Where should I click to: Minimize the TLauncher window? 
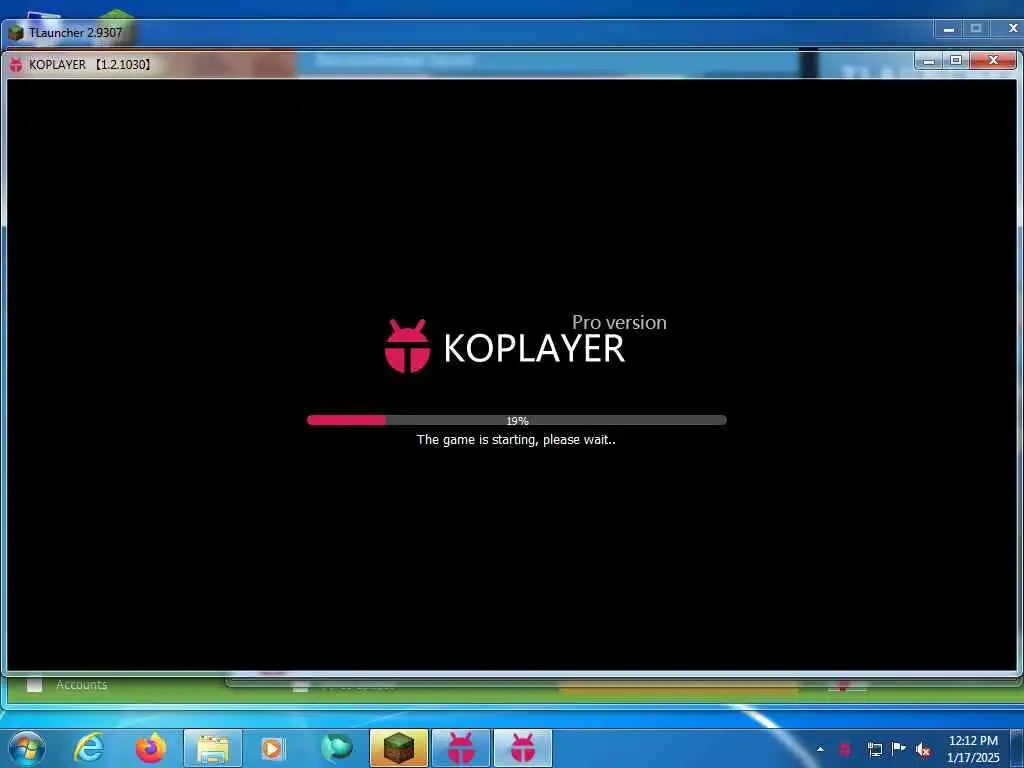click(949, 29)
